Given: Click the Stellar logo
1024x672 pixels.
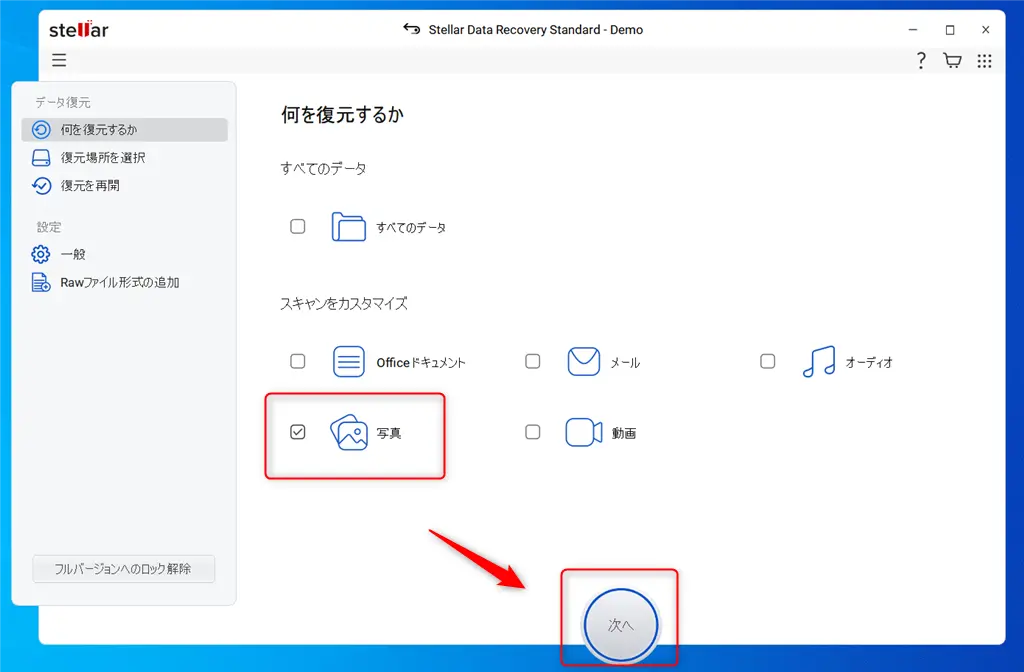Looking at the screenshot, I should [x=78, y=29].
